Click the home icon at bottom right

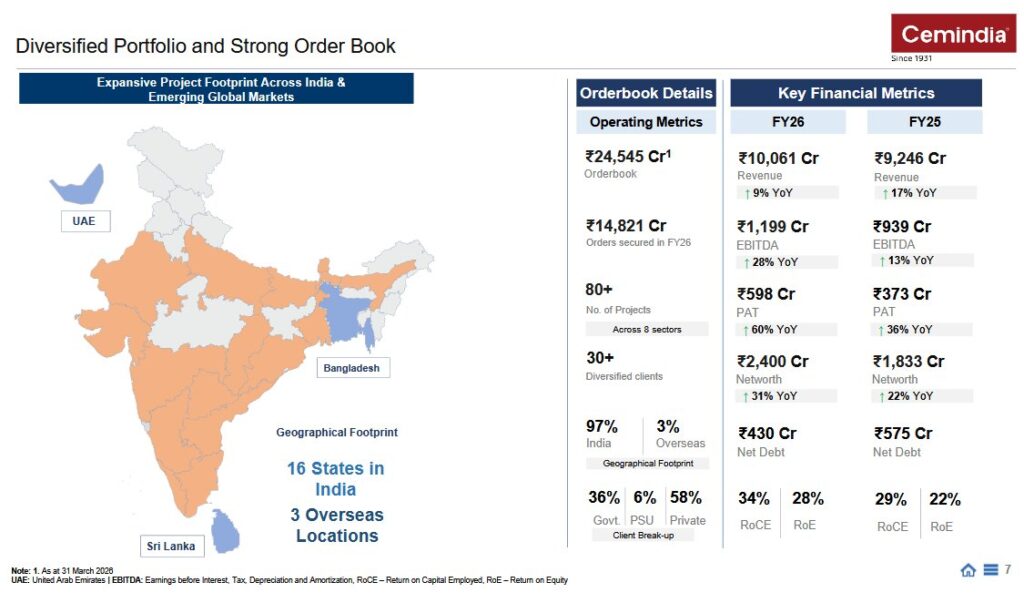tap(968, 570)
